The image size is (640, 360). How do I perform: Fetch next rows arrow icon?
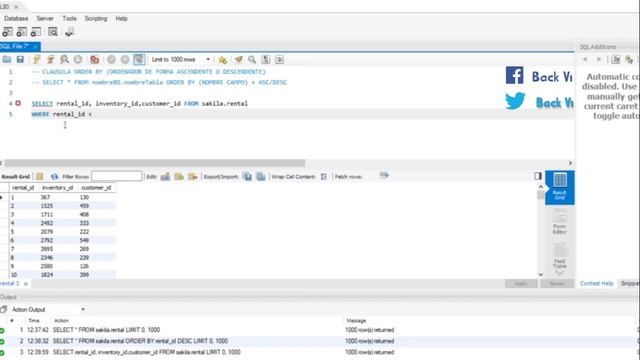click(384, 176)
